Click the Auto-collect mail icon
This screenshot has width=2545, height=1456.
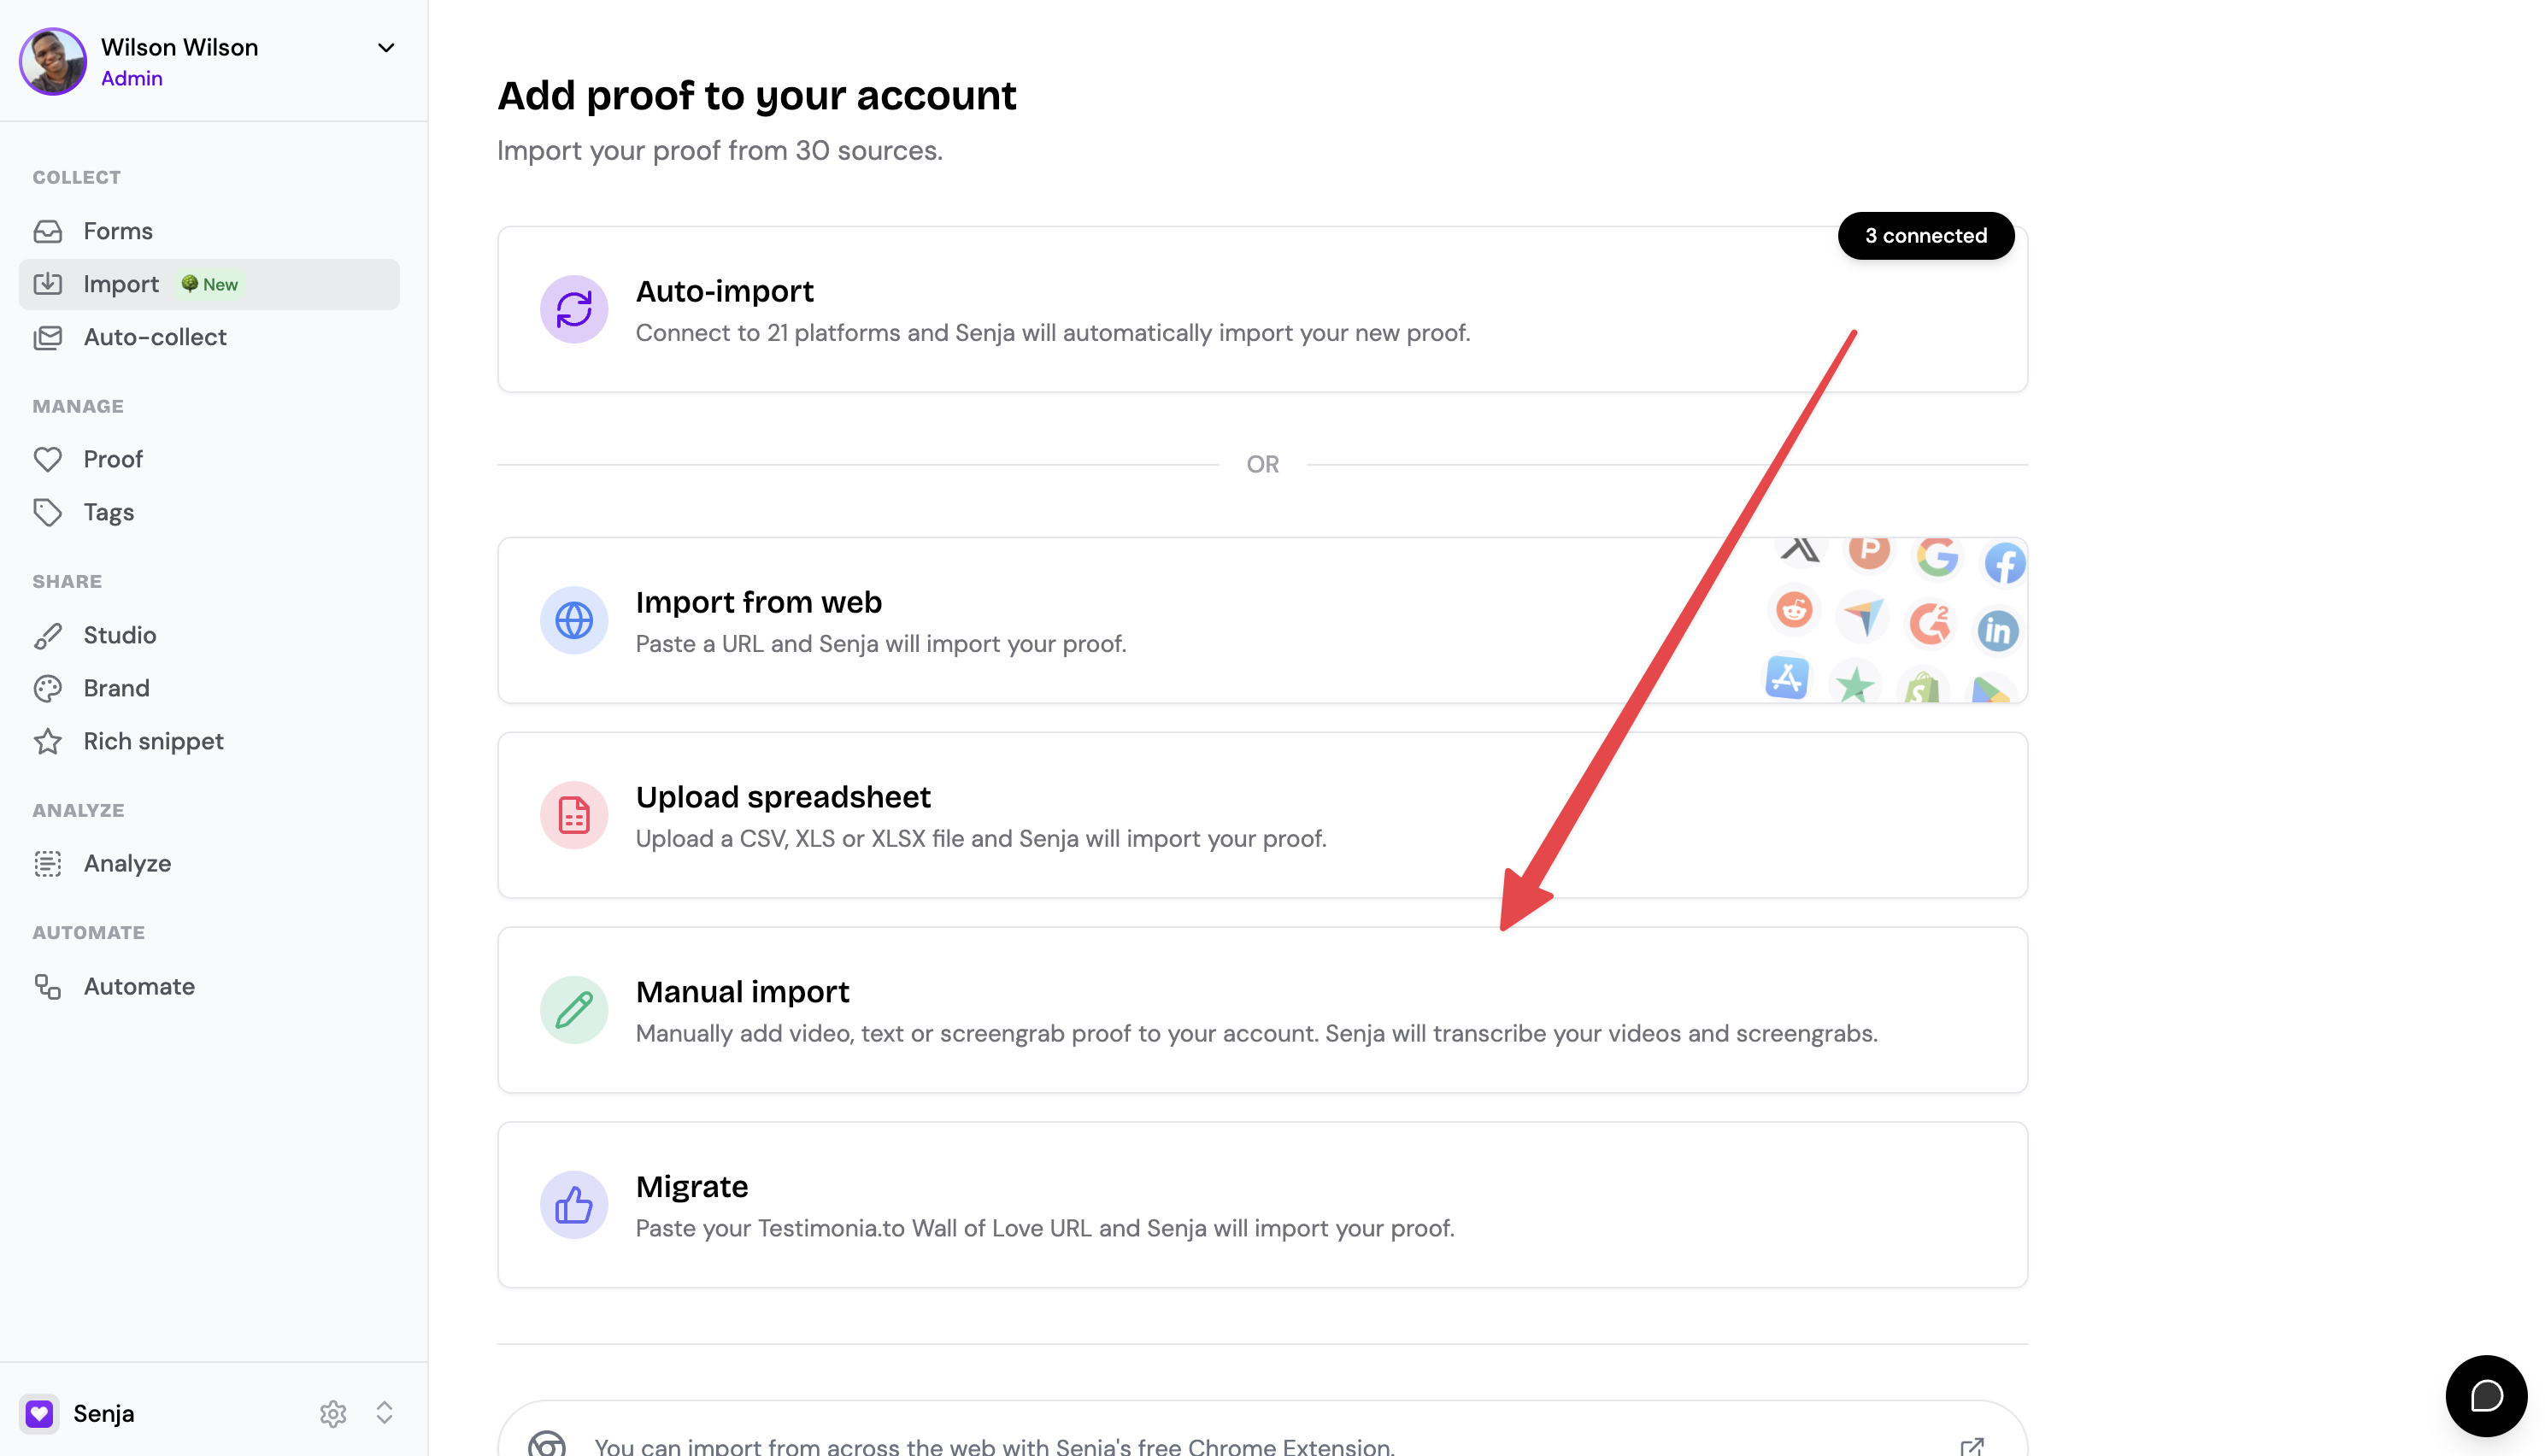click(x=47, y=337)
